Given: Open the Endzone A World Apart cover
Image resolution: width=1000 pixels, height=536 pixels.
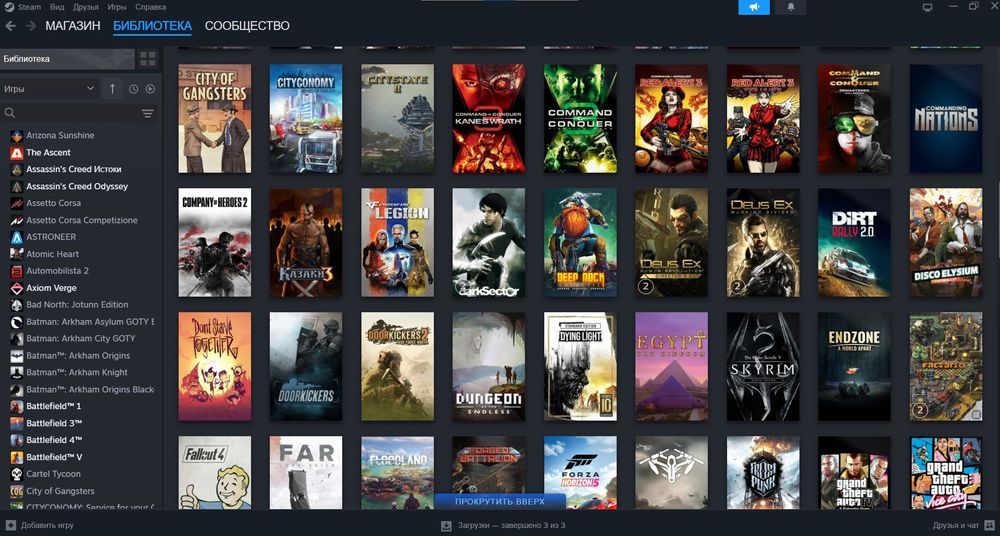Looking at the screenshot, I should click(855, 366).
